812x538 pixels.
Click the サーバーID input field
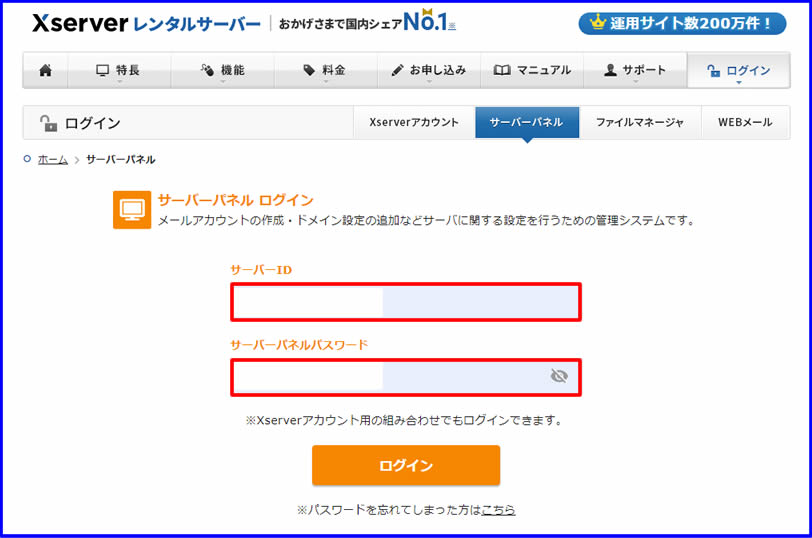point(406,302)
